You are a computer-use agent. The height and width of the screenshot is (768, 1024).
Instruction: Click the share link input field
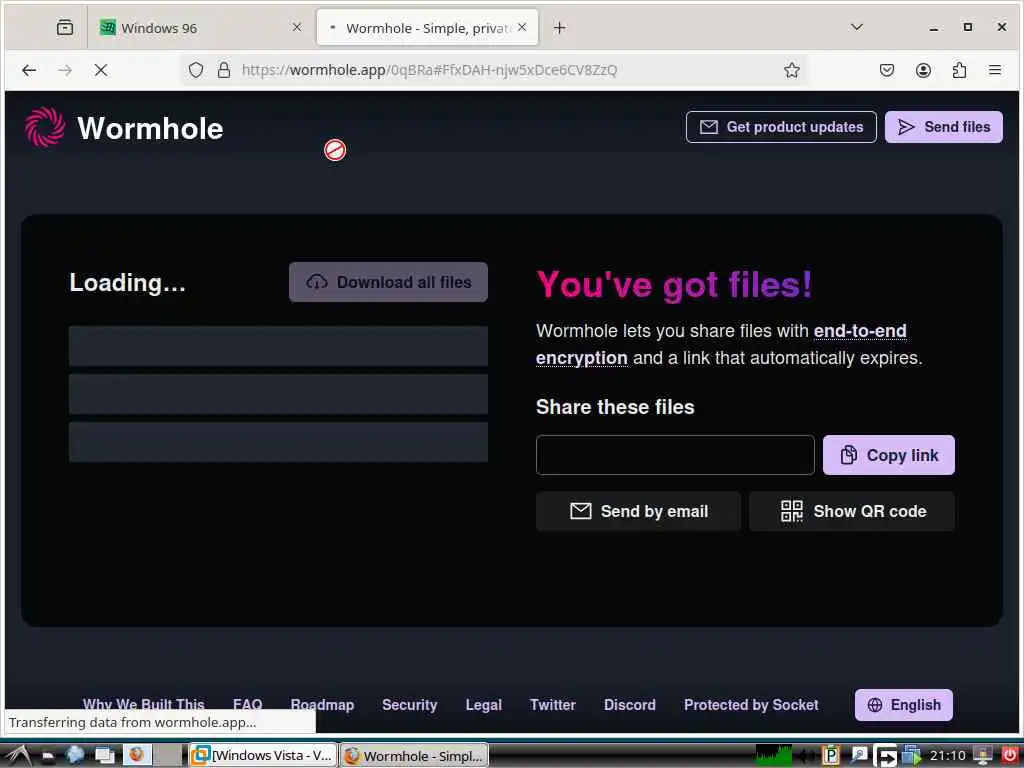[x=675, y=455]
